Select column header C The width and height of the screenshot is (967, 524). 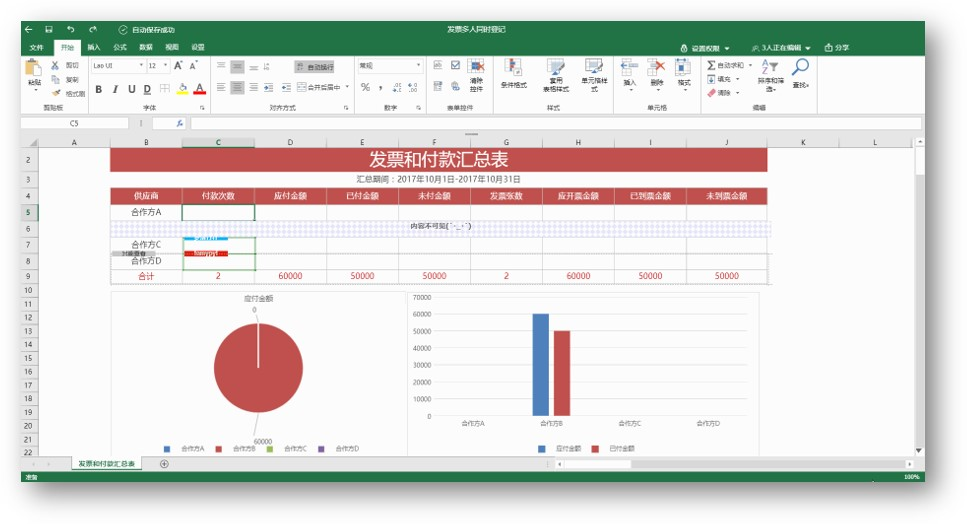click(x=218, y=142)
